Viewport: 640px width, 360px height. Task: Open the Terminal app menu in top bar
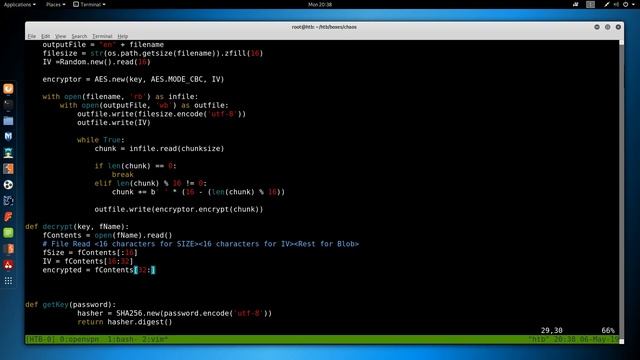point(89,4)
